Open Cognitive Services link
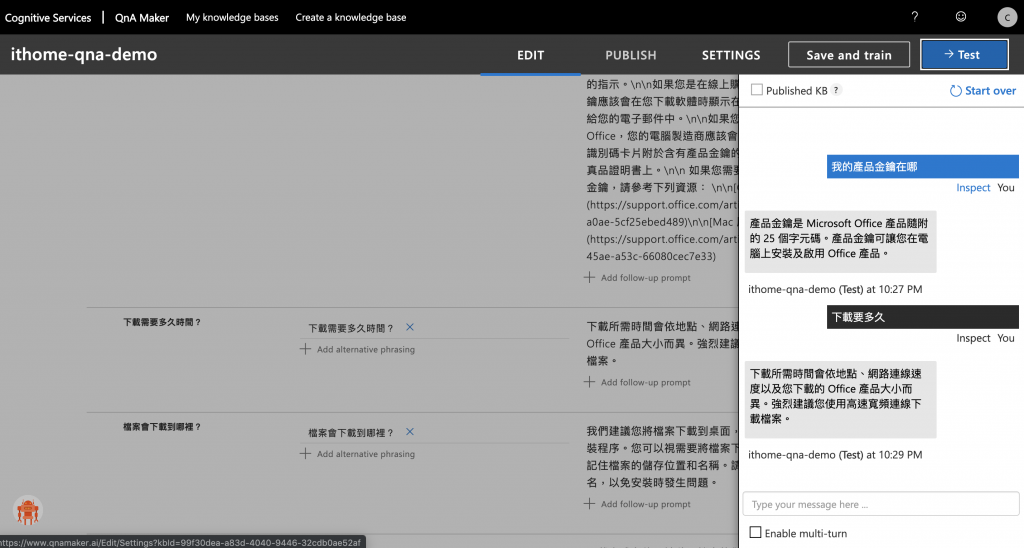Image resolution: width=1024 pixels, height=548 pixels. [x=48, y=18]
